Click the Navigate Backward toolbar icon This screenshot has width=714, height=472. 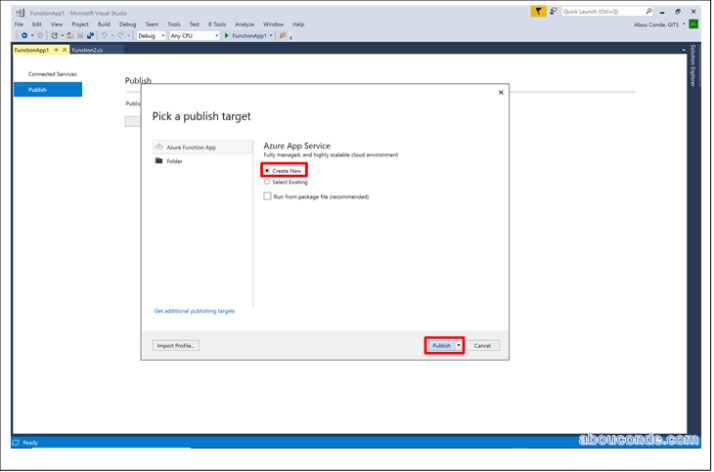point(24,35)
